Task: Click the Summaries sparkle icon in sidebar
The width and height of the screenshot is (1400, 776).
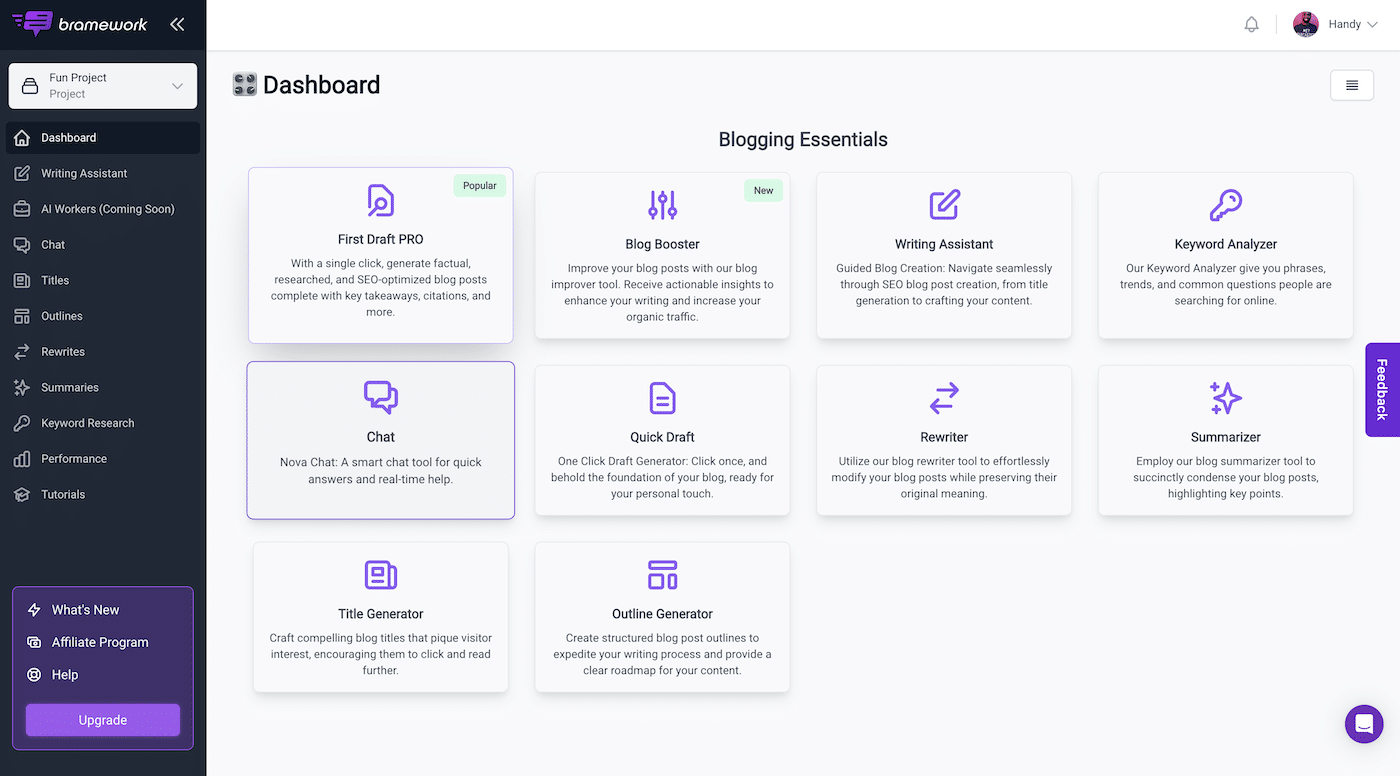Action: point(22,388)
